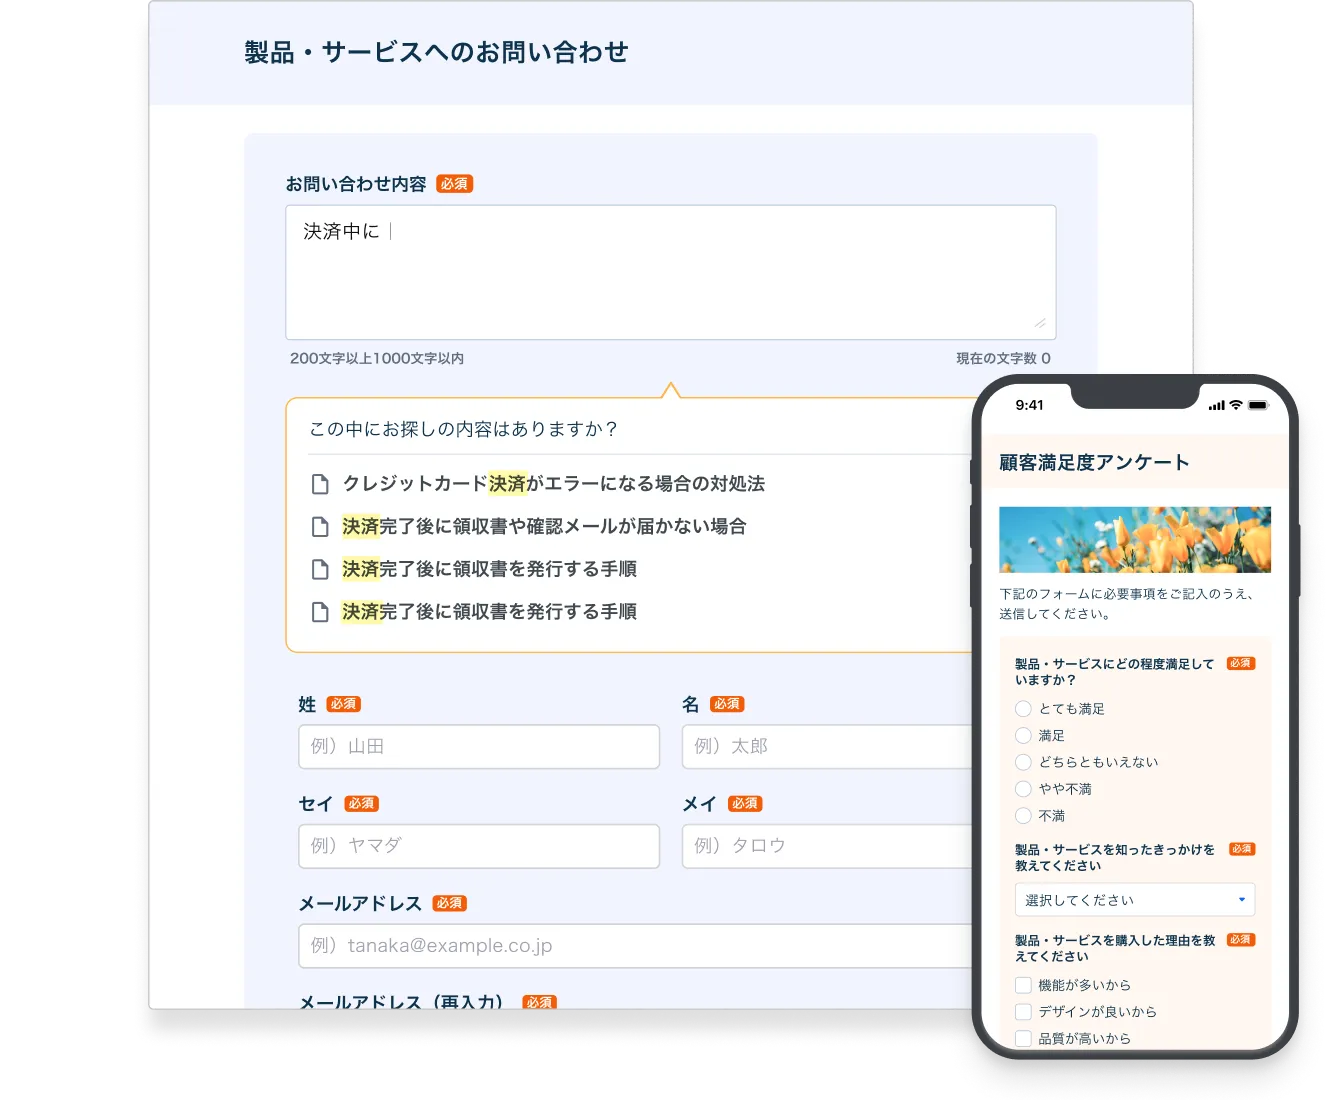Click document icon beside 確認メールが届かない場合 article
Viewport: 1340px width, 1100px height.
coord(320,527)
